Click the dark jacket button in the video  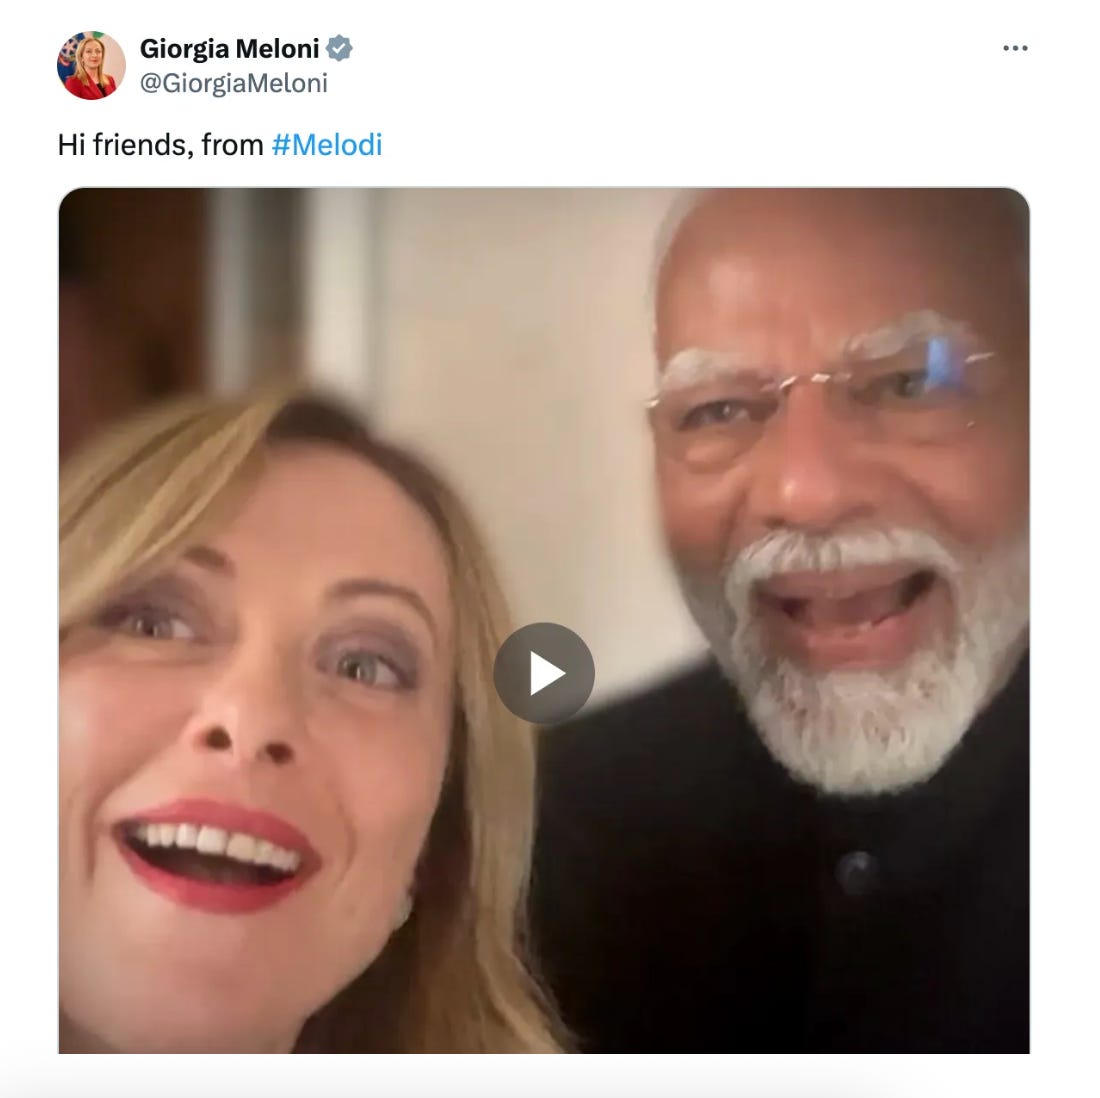857,871
